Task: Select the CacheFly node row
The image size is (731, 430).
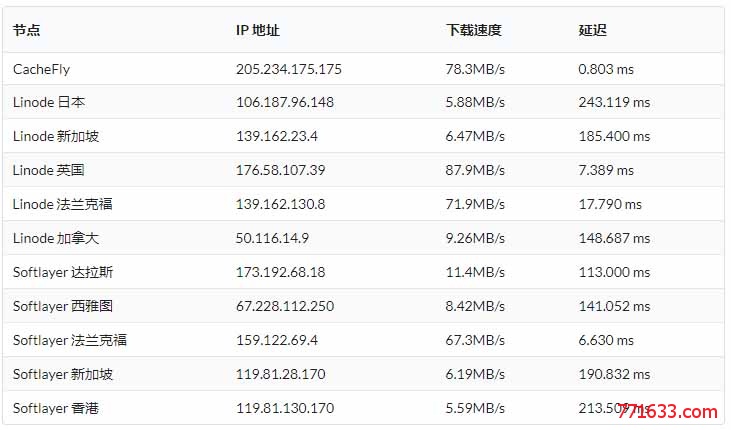Action: click(x=363, y=69)
